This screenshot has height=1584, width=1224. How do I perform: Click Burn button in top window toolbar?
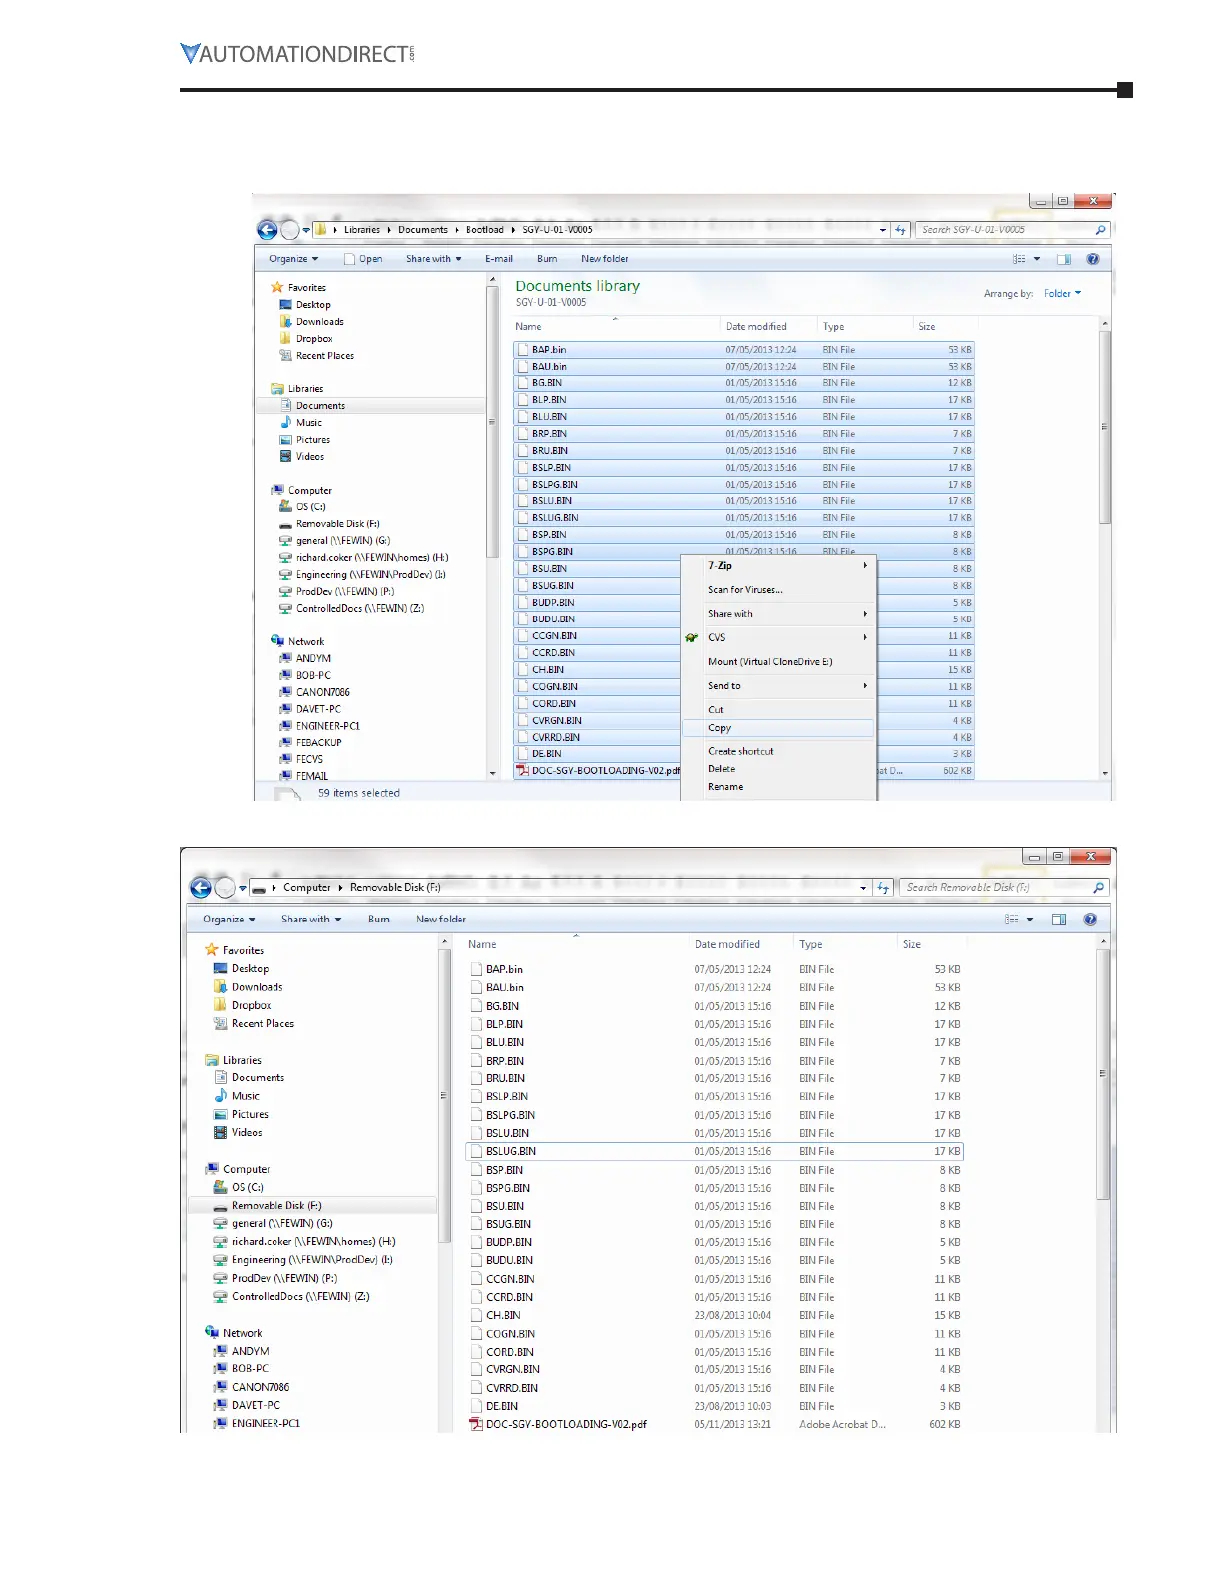[x=547, y=259]
